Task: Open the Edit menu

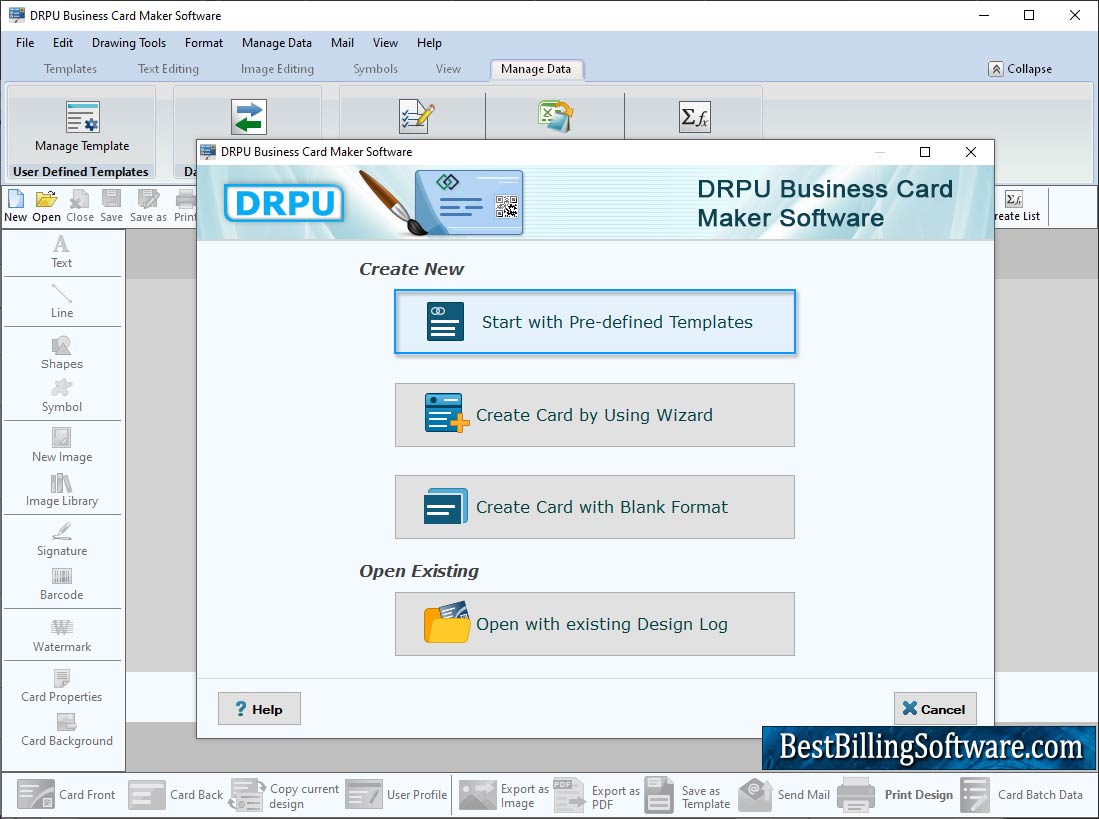Action: pyautogui.click(x=63, y=43)
